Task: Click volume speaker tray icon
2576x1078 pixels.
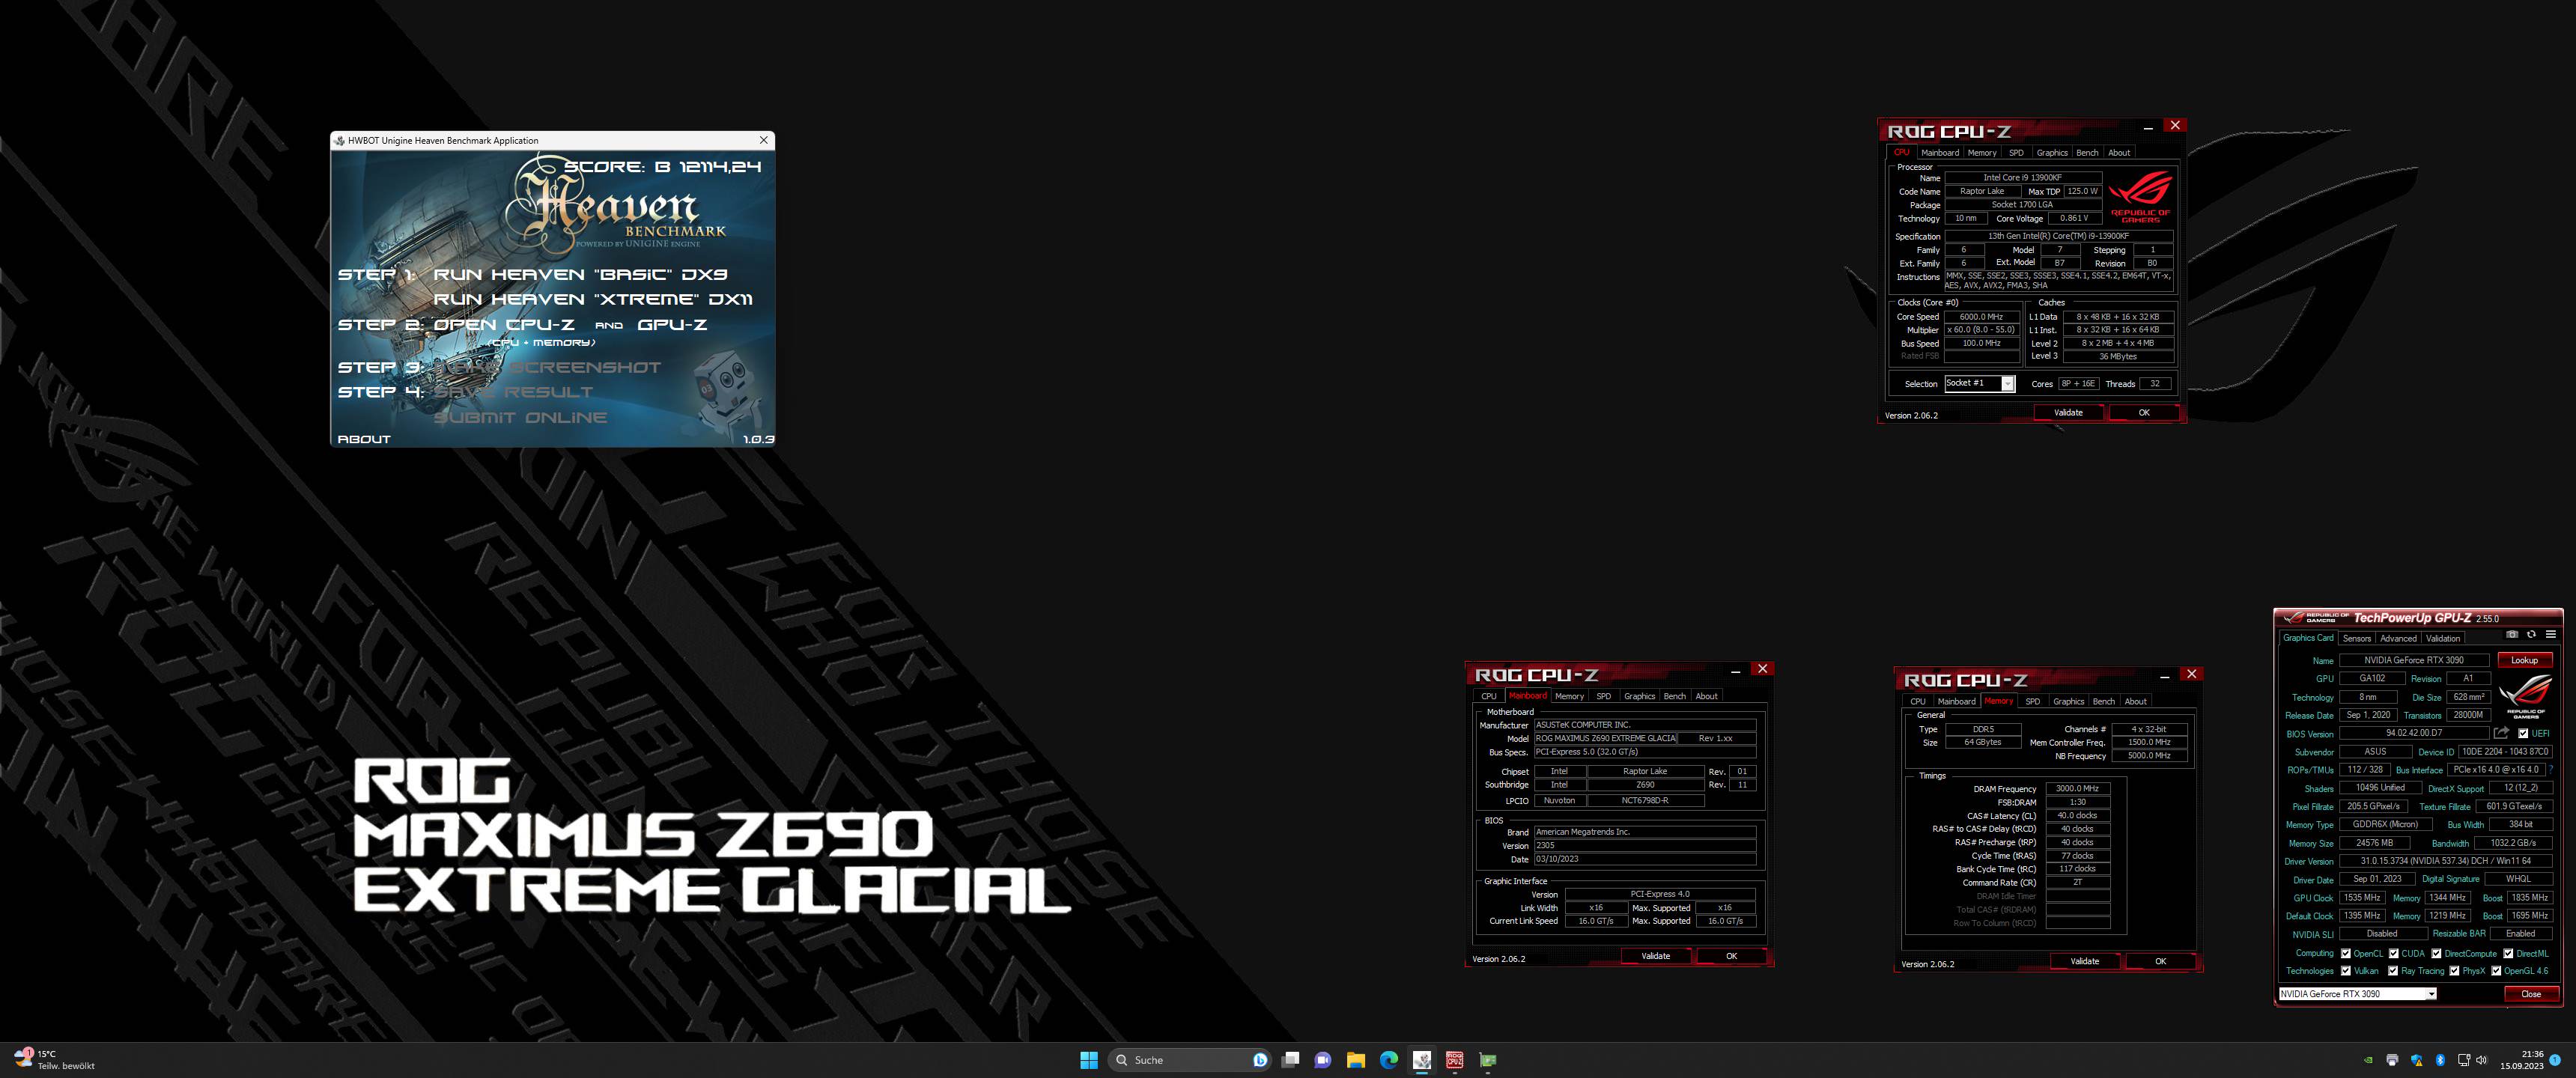Action: (2481, 1060)
